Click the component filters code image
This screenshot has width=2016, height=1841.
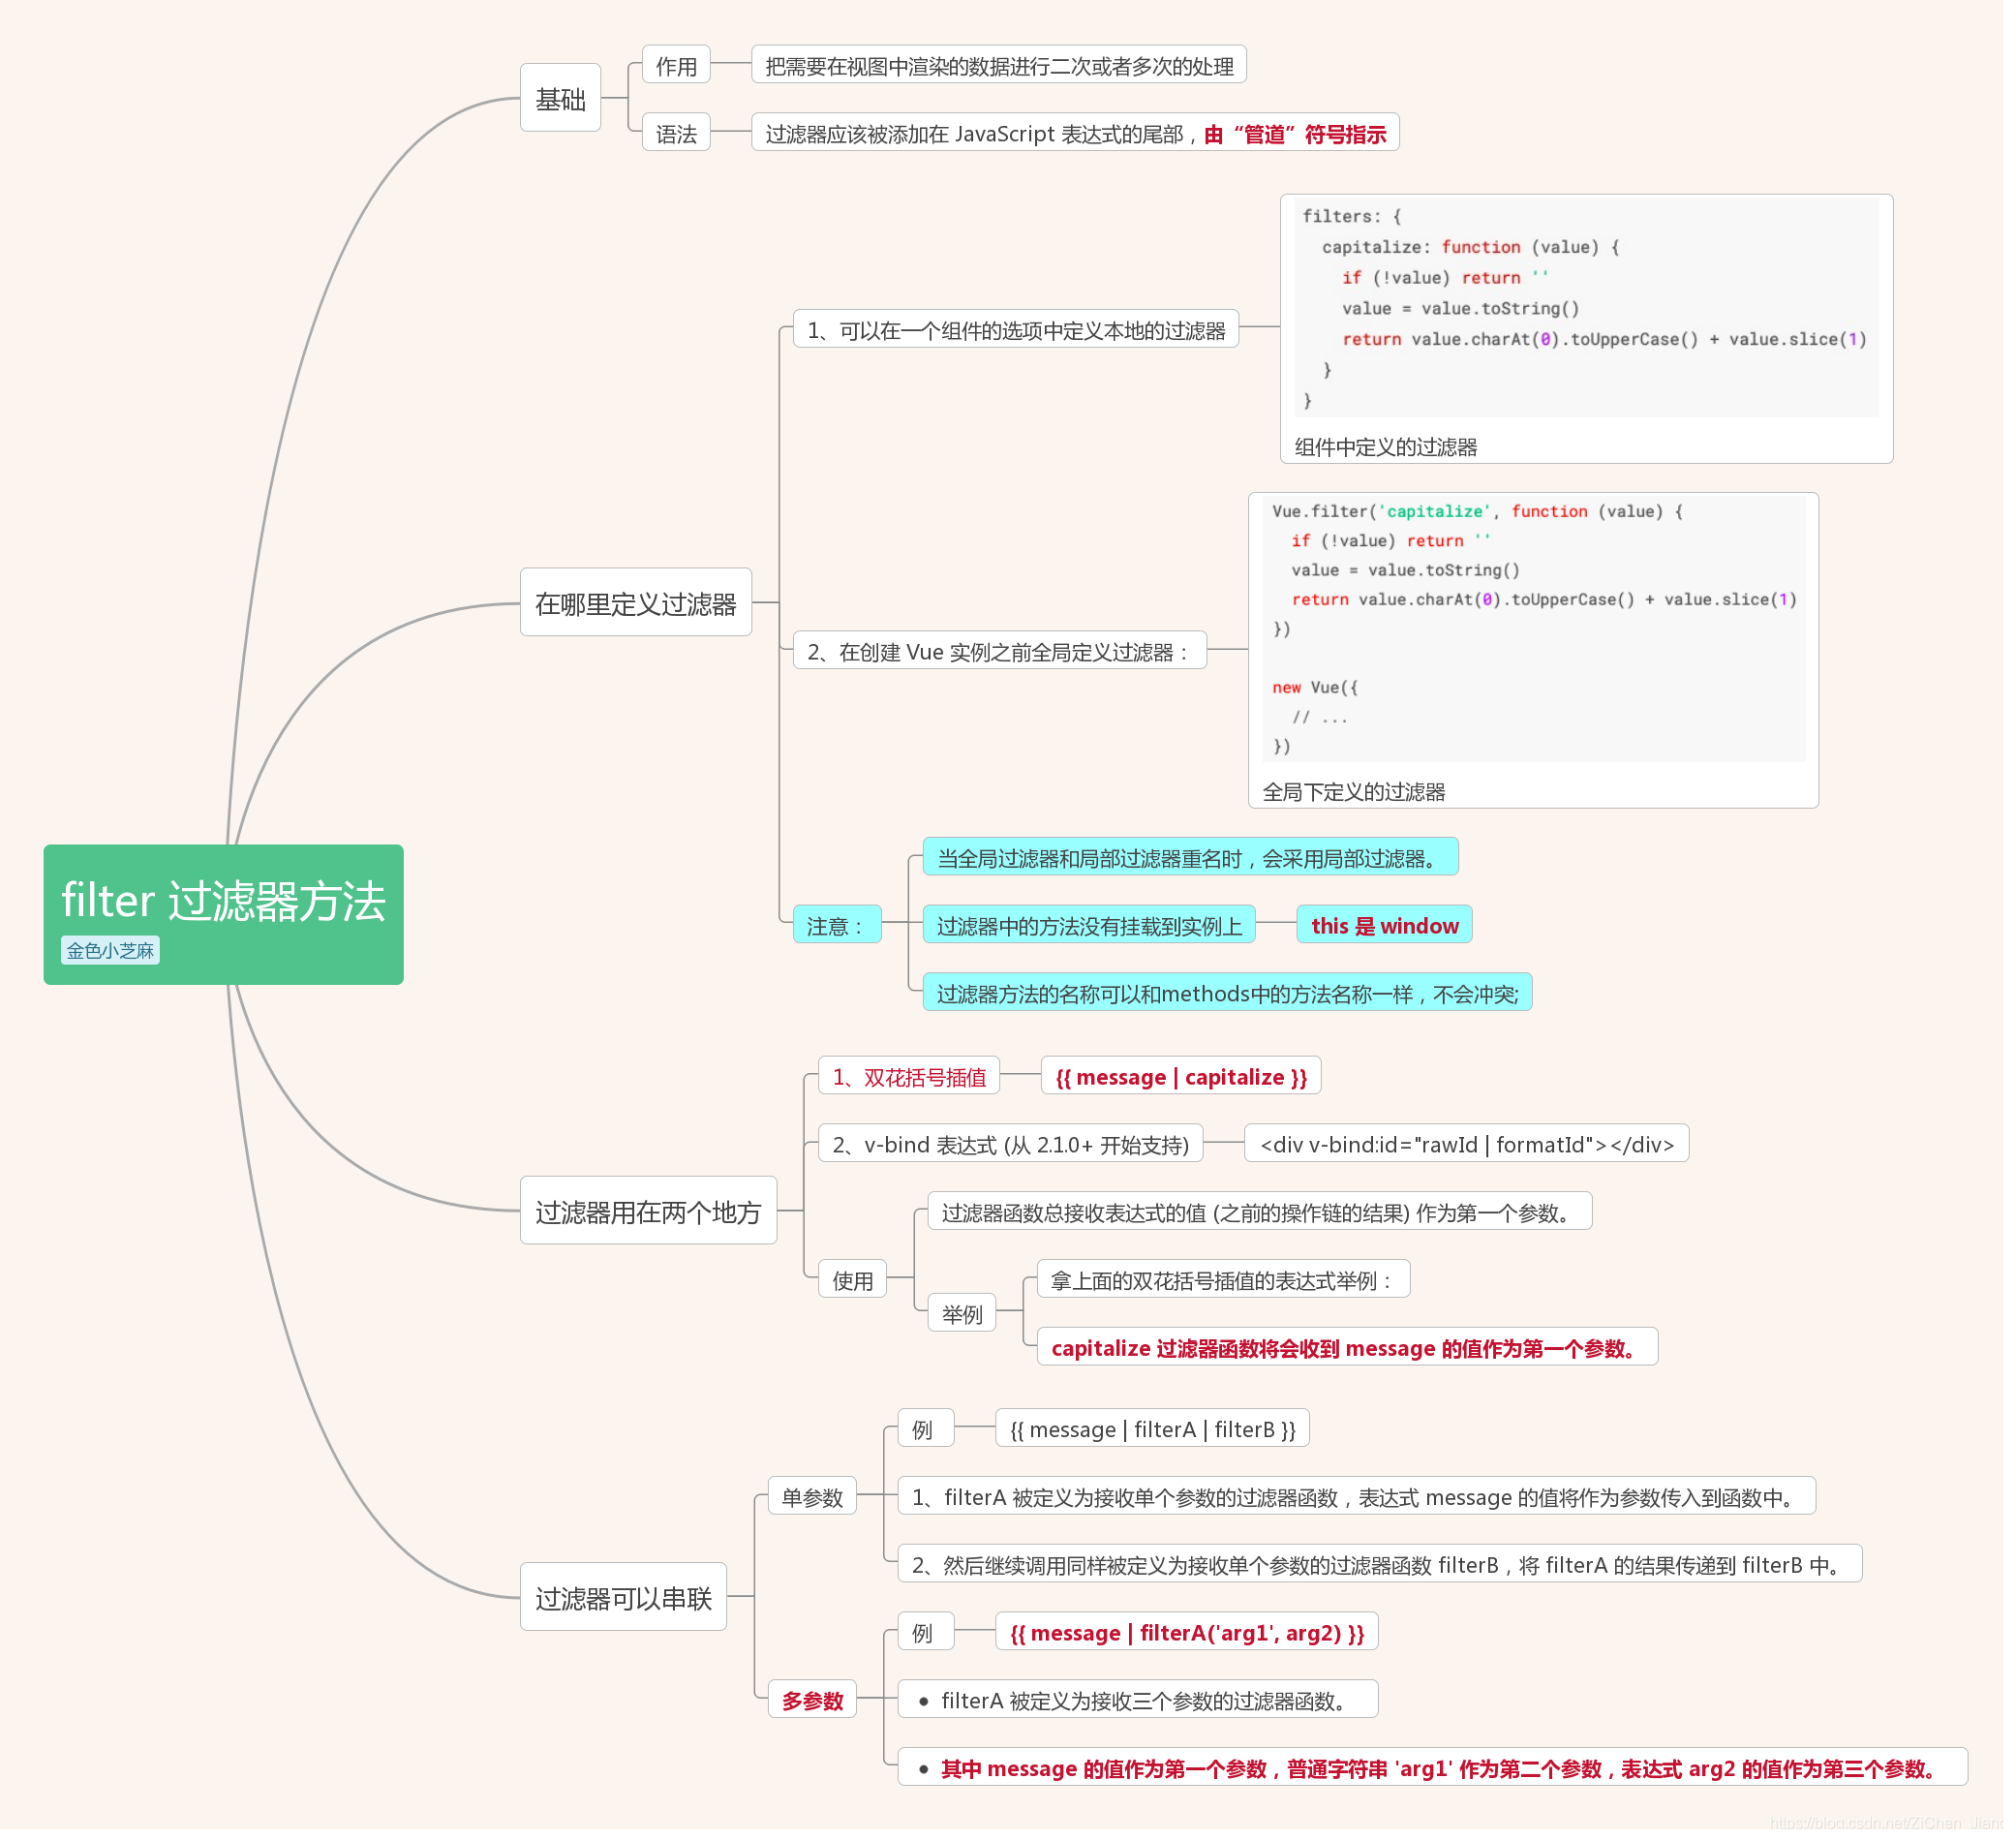click(x=1588, y=308)
